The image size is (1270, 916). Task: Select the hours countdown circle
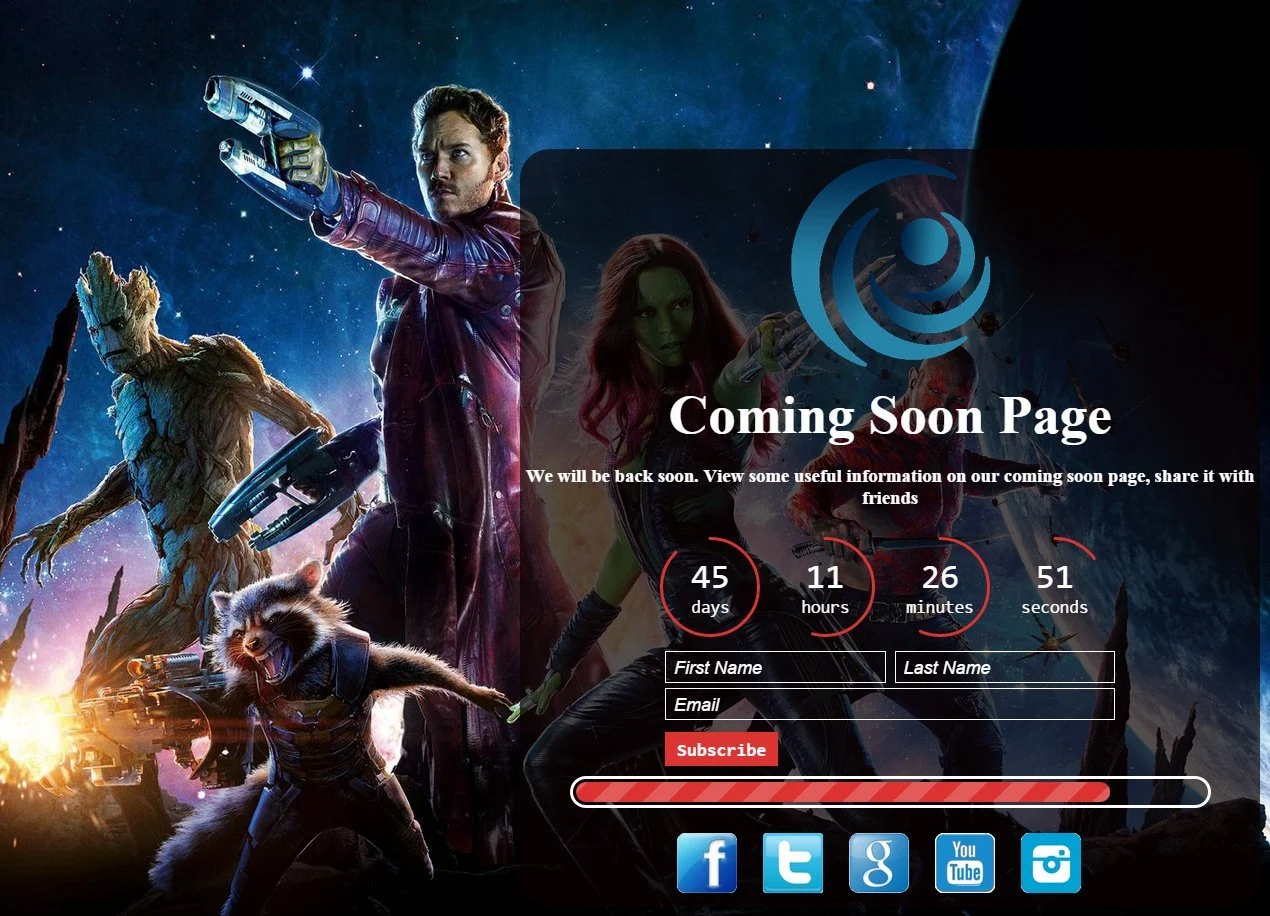point(825,587)
